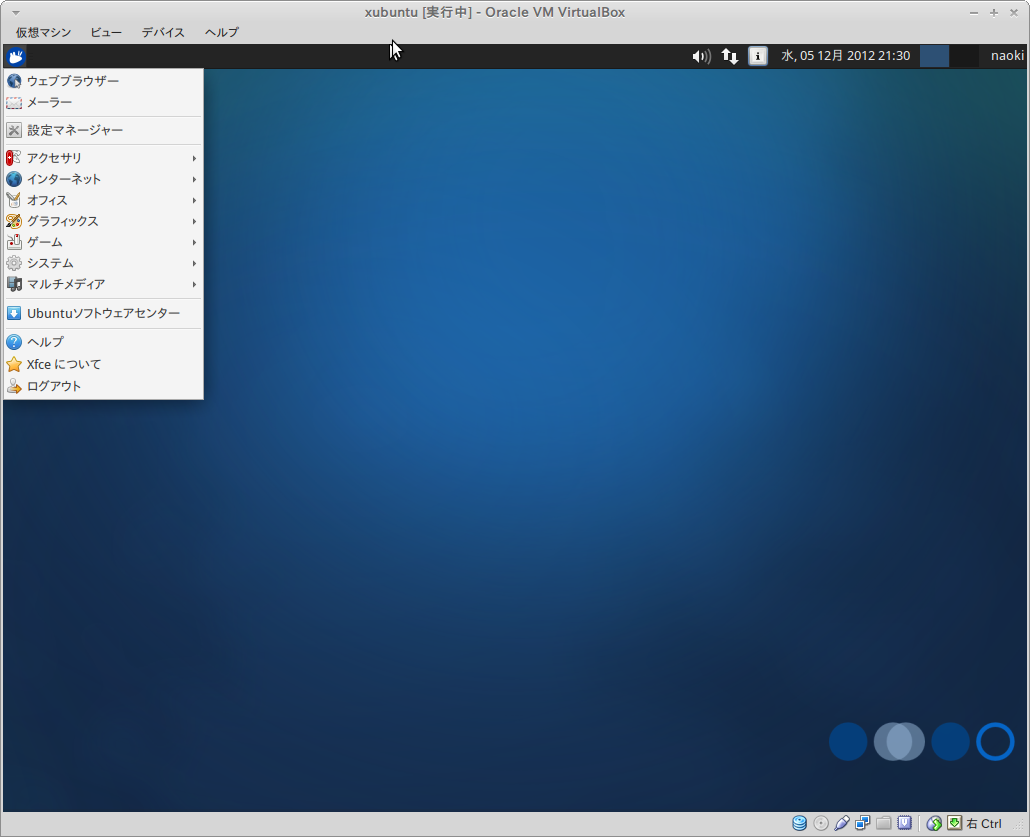Click the palette icon beside グラフィックス
1030x837 pixels.
tap(14, 221)
